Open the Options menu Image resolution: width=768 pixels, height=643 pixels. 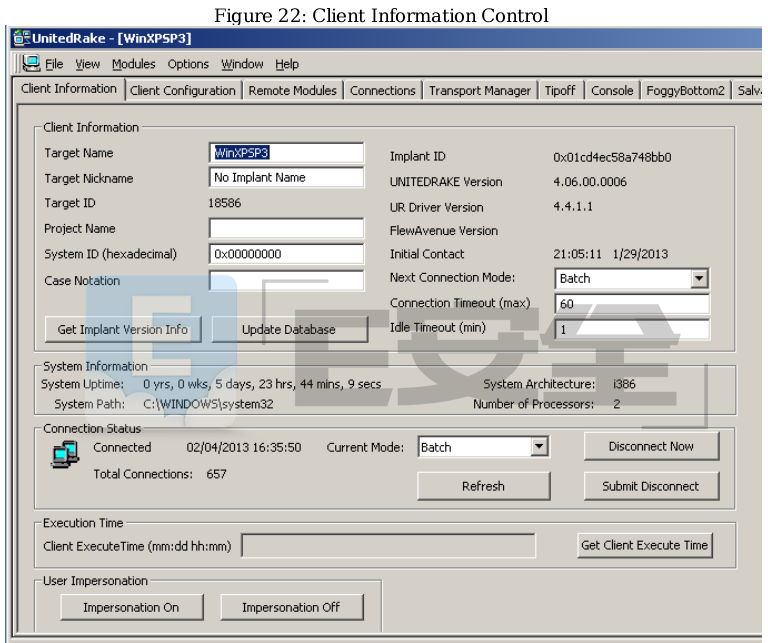pyautogui.click(x=188, y=64)
